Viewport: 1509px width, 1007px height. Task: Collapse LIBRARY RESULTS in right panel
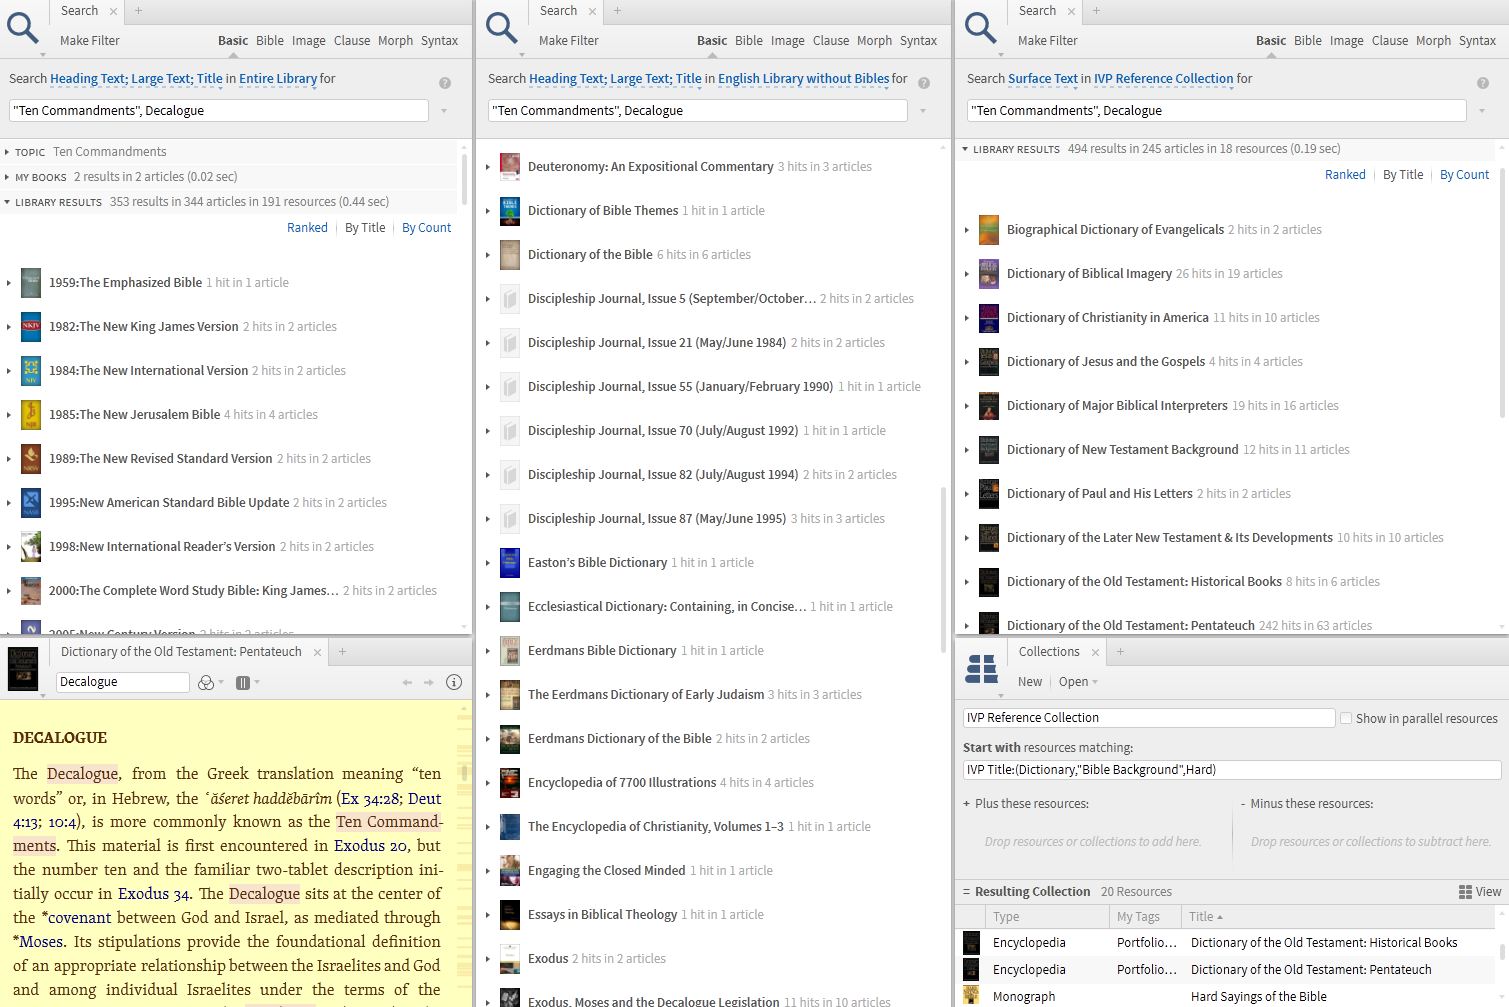point(965,149)
